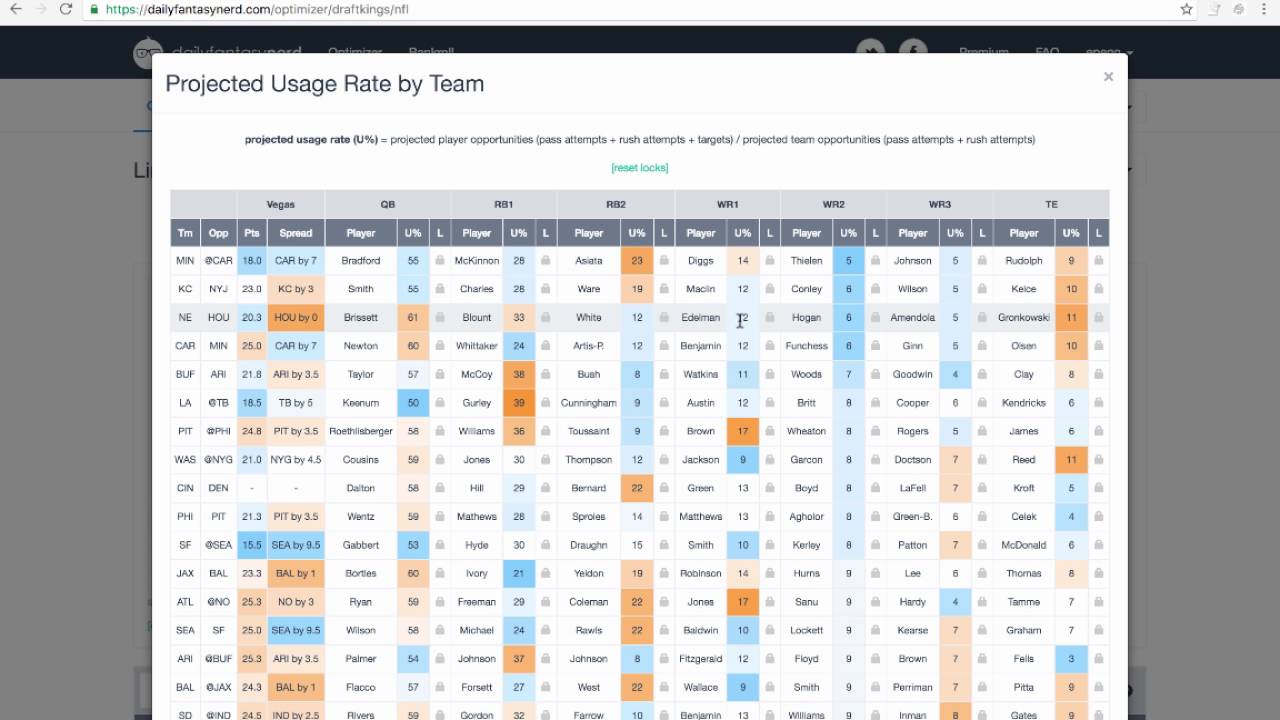This screenshot has height=720, width=1280.
Task: Toggle lock for Newton, CAR quarterback
Action: point(440,346)
